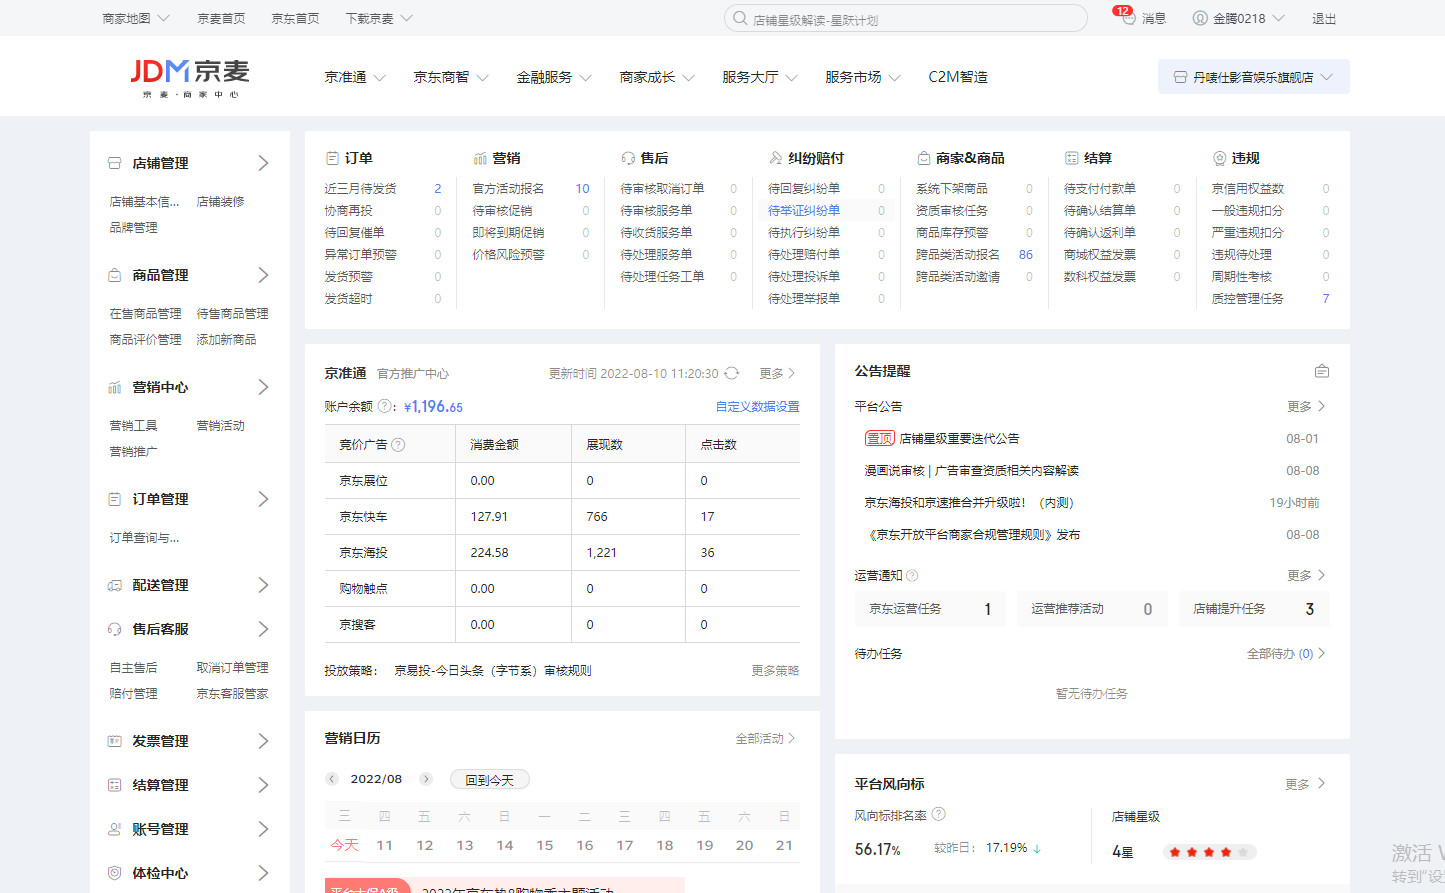
Task: Click the help icon beside 运营通知
Action: coord(912,575)
